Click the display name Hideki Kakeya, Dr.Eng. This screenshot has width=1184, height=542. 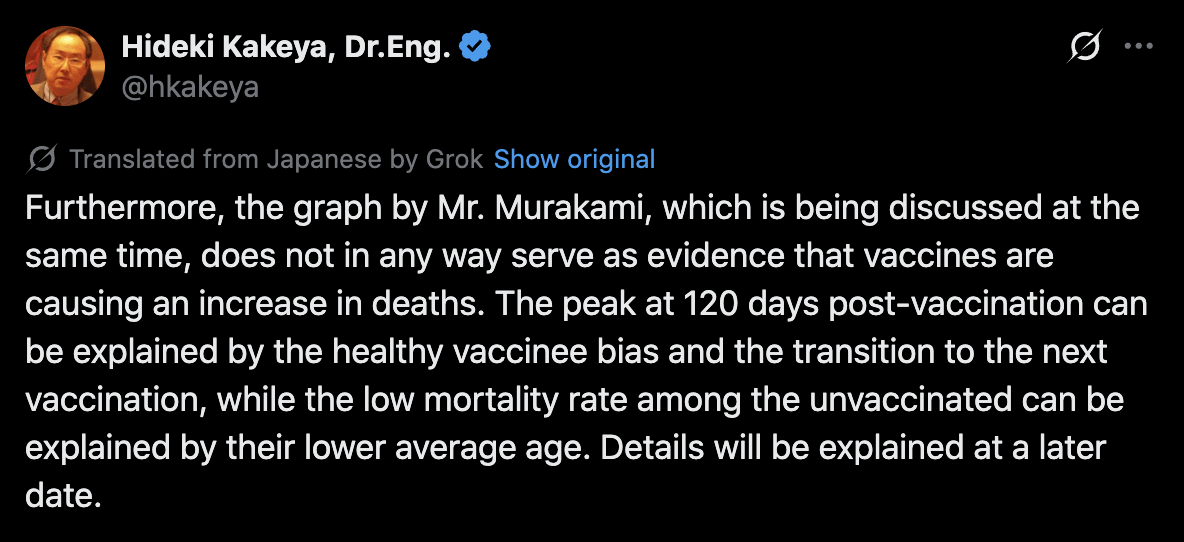(286, 48)
